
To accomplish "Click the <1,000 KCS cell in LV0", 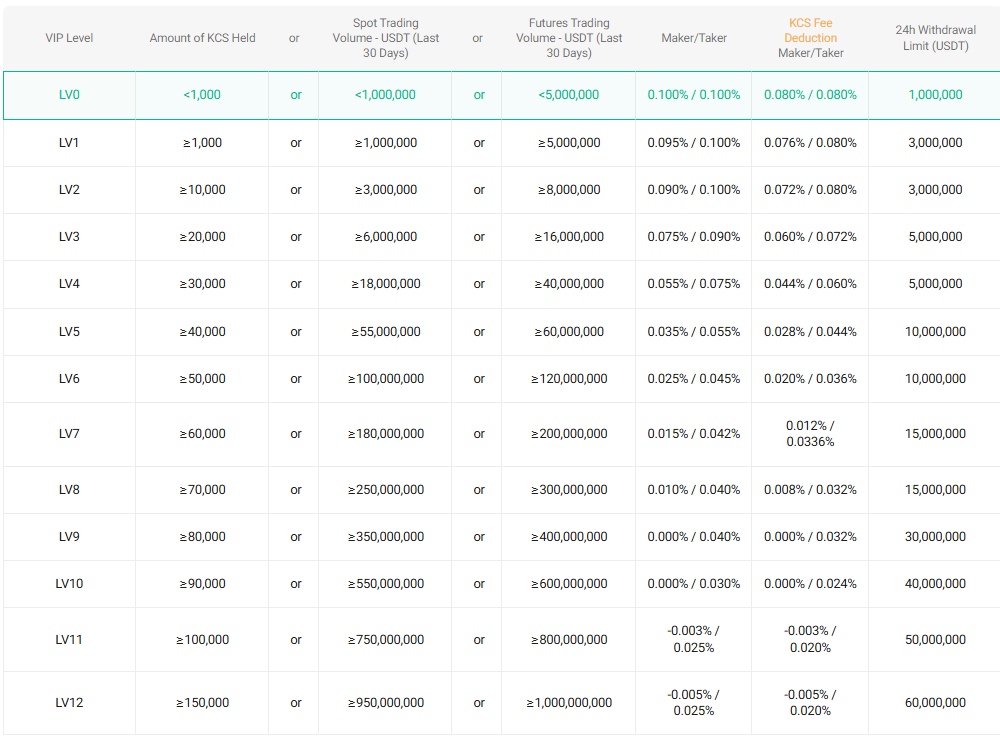I will tap(202, 95).
